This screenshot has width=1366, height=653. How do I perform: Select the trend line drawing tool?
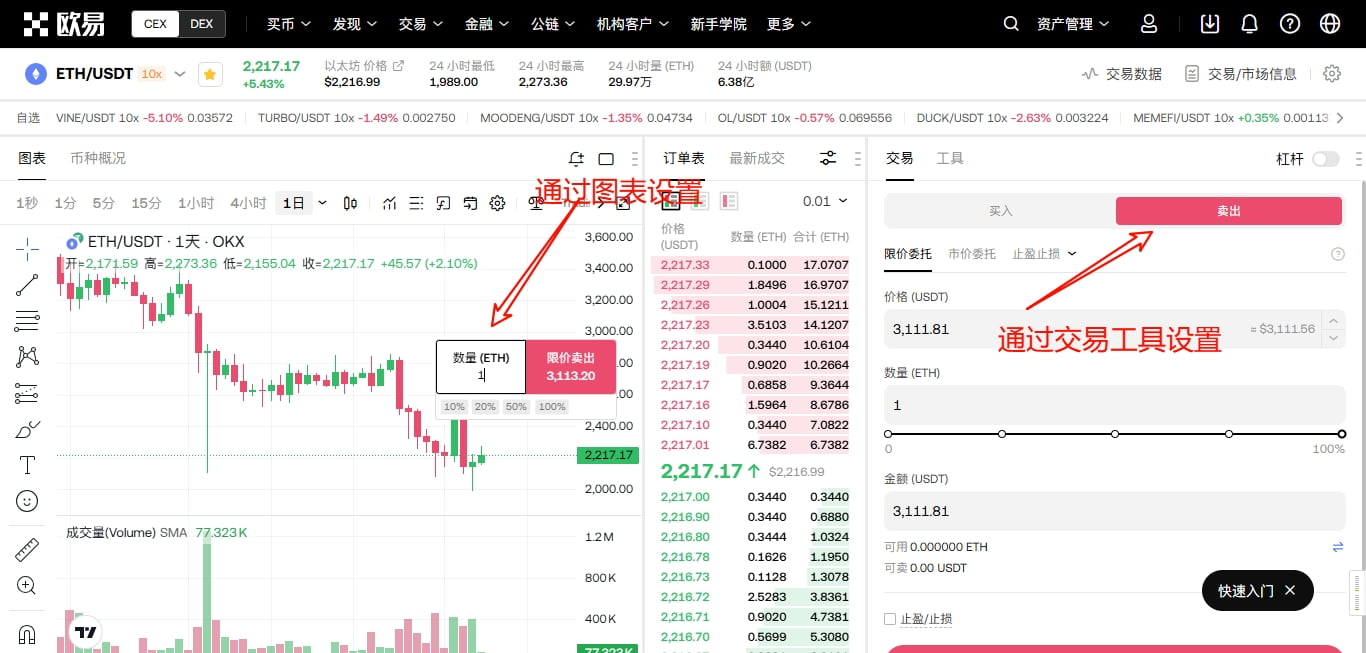[x=27, y=284]
